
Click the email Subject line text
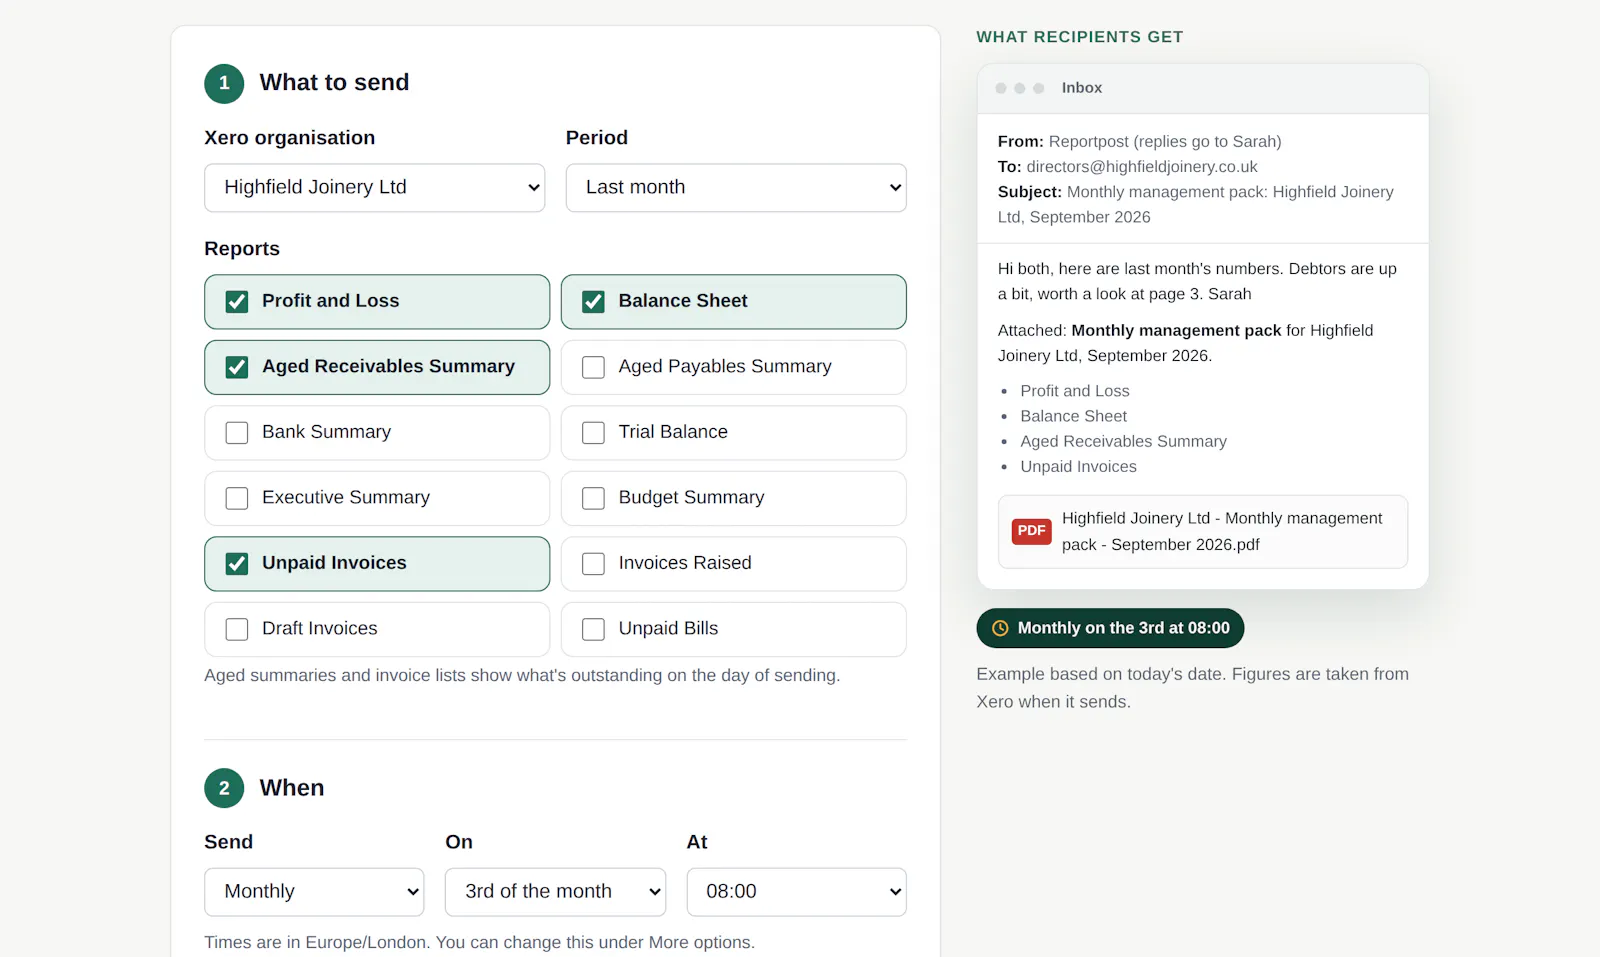[1196, 205]
